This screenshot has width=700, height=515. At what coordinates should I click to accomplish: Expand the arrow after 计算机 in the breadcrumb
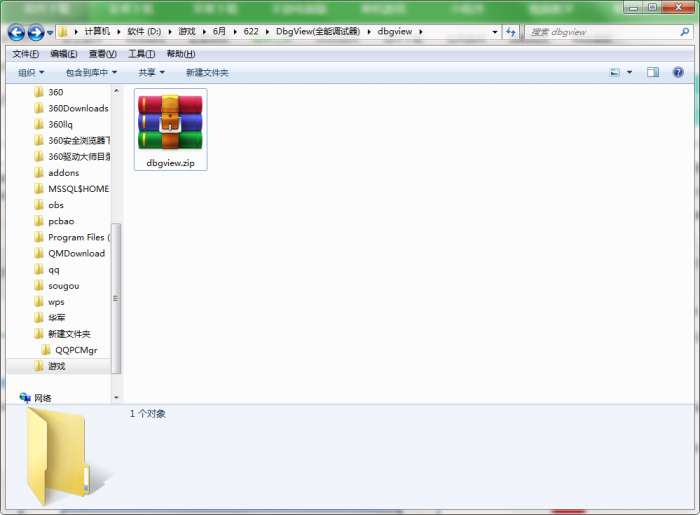pyautogui.click(x=119, y=32)
